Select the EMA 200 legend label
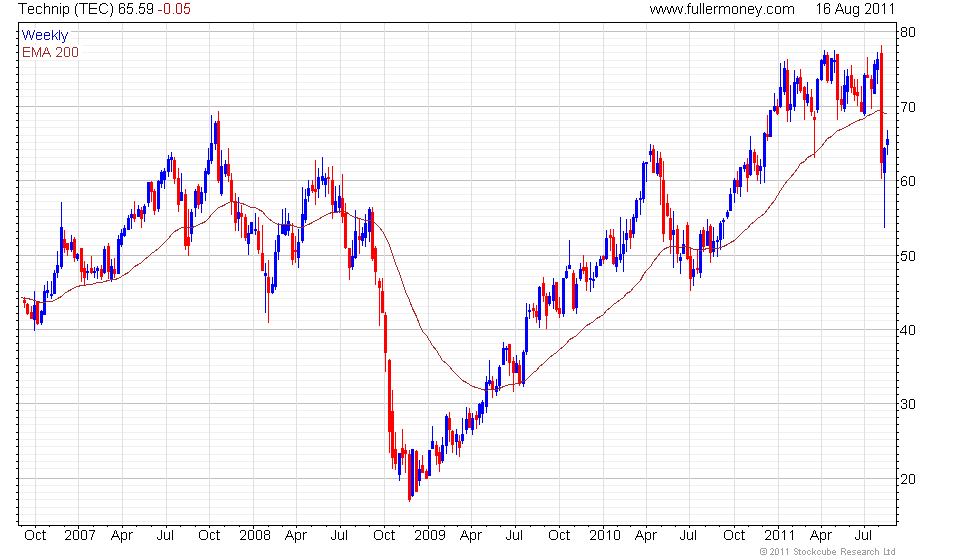980x560 pixels. 50,52
